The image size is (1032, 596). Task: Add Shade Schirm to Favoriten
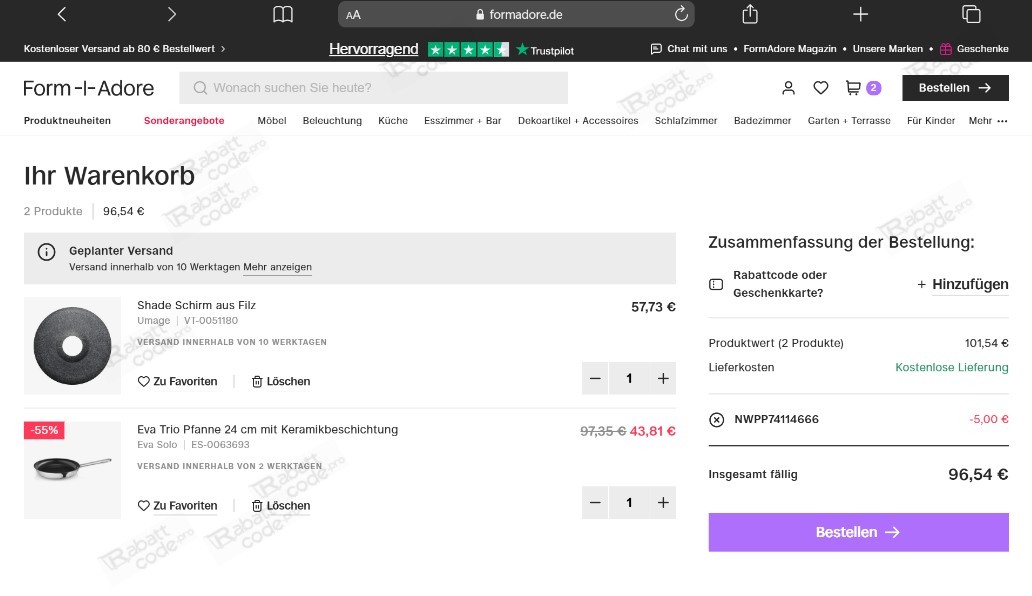point(177,382)
